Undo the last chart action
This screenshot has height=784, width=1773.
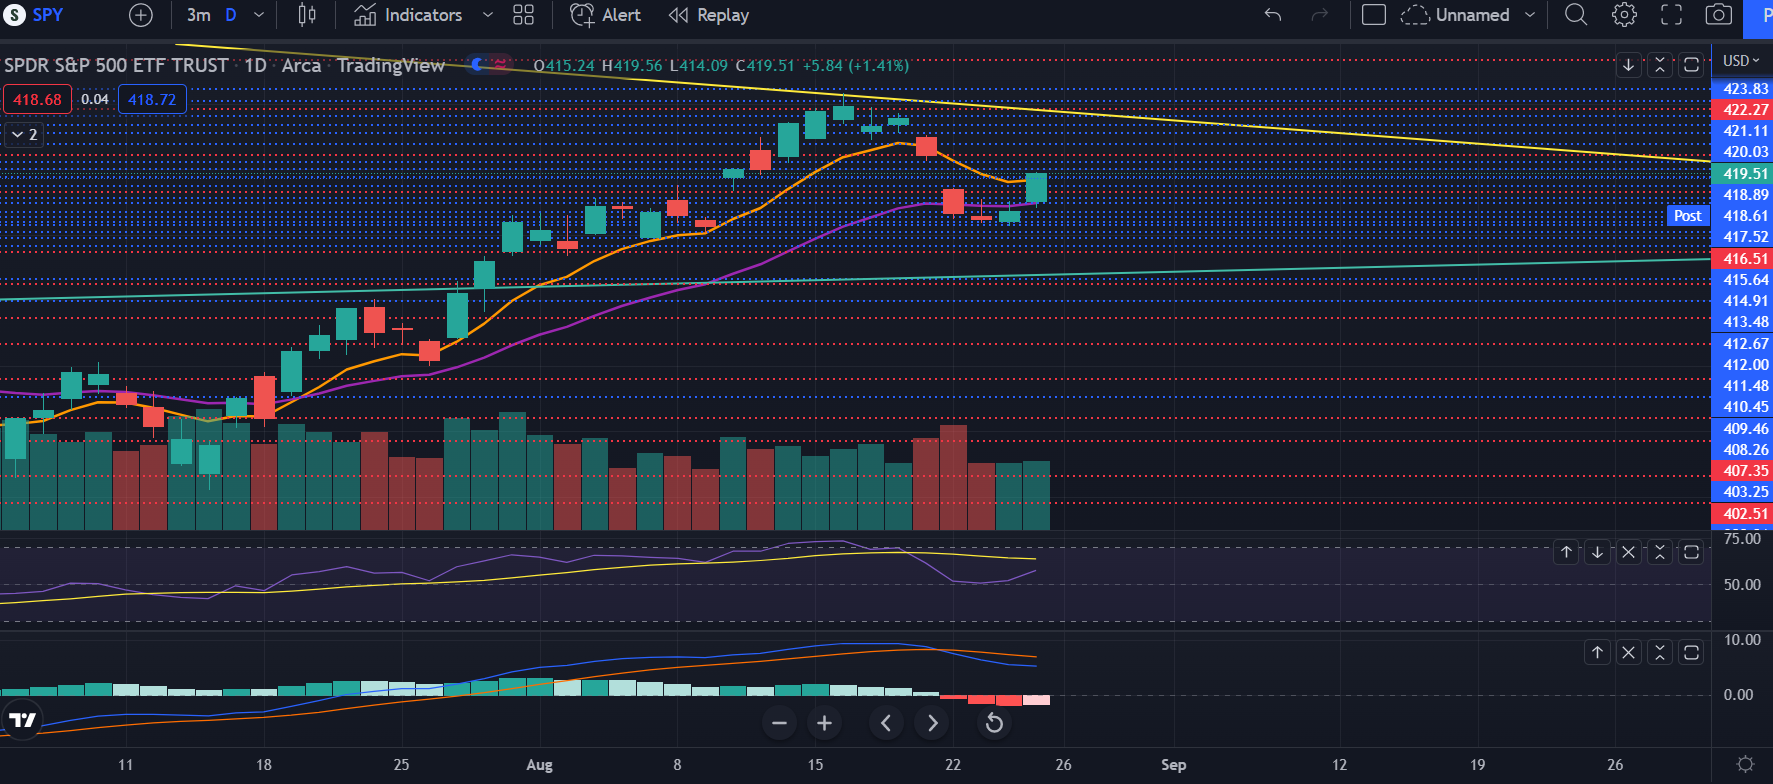pyautogui.click(x=1273, y=15)
